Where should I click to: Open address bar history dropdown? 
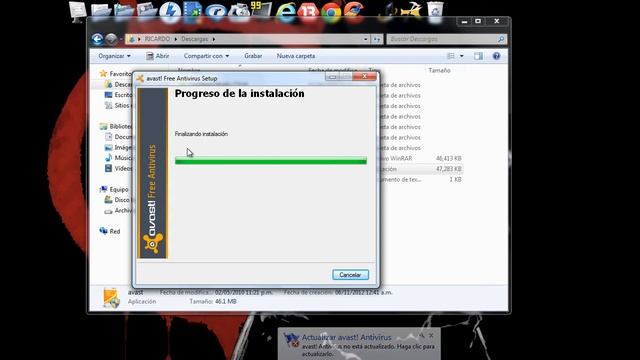pyautogui.click(x=365, y=39)
